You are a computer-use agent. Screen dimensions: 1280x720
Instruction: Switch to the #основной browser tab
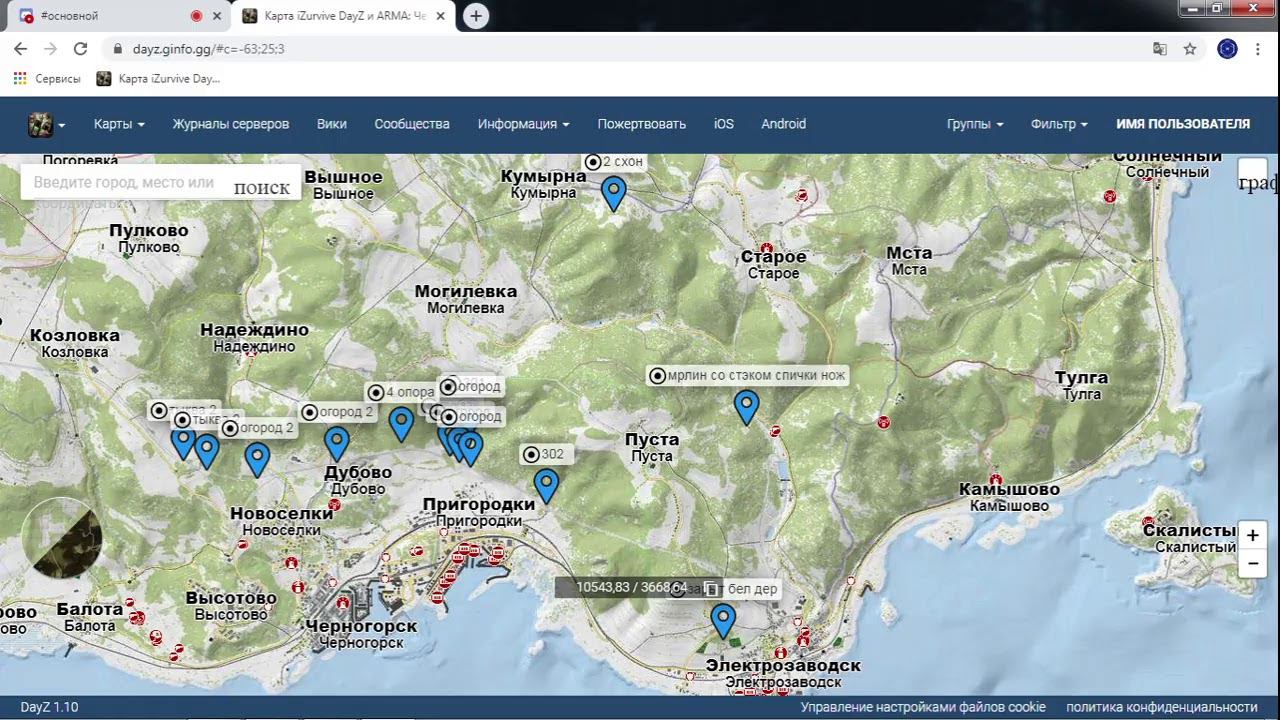118,16
